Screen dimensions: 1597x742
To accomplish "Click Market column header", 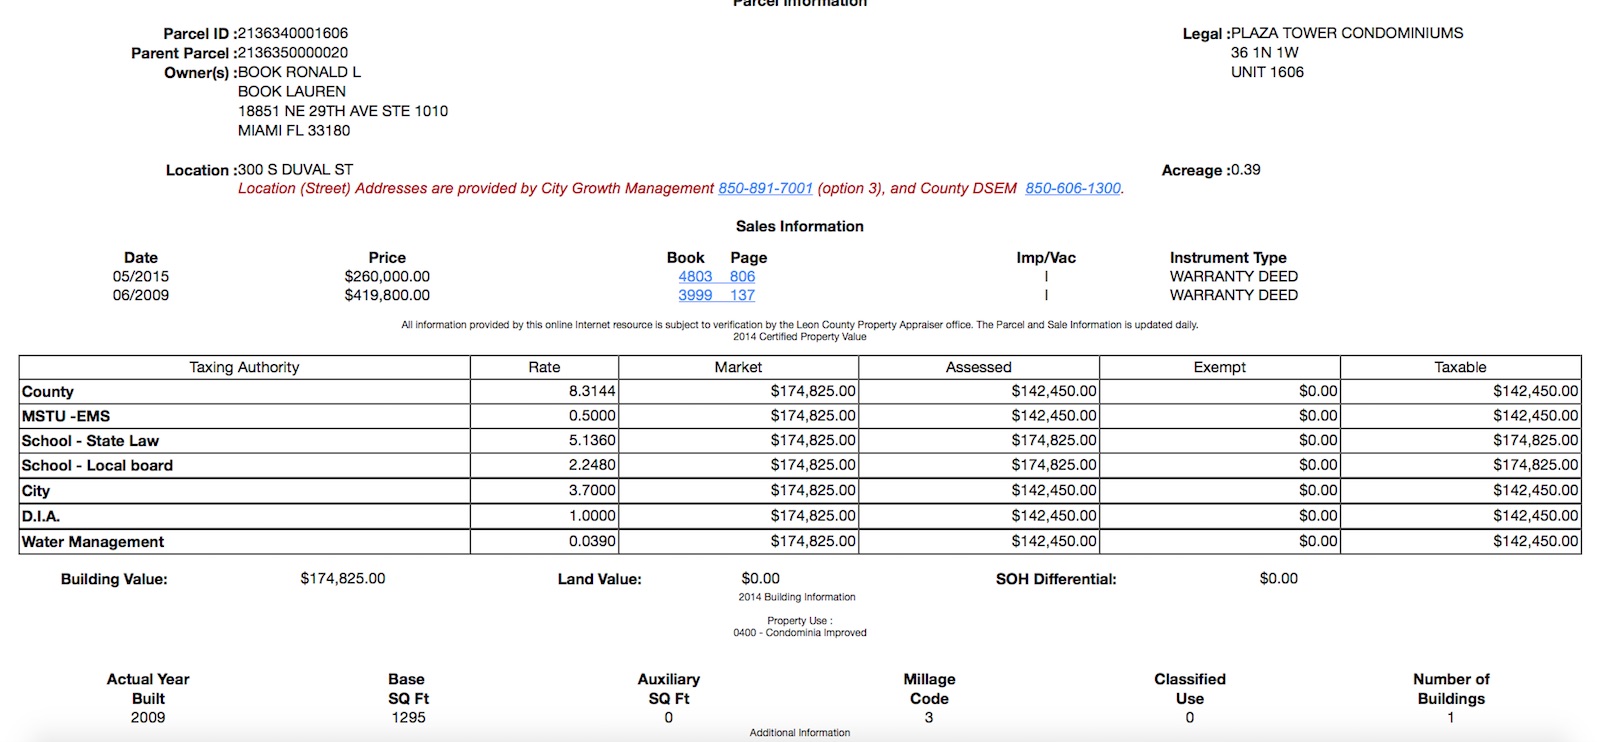I will [738, 367].
